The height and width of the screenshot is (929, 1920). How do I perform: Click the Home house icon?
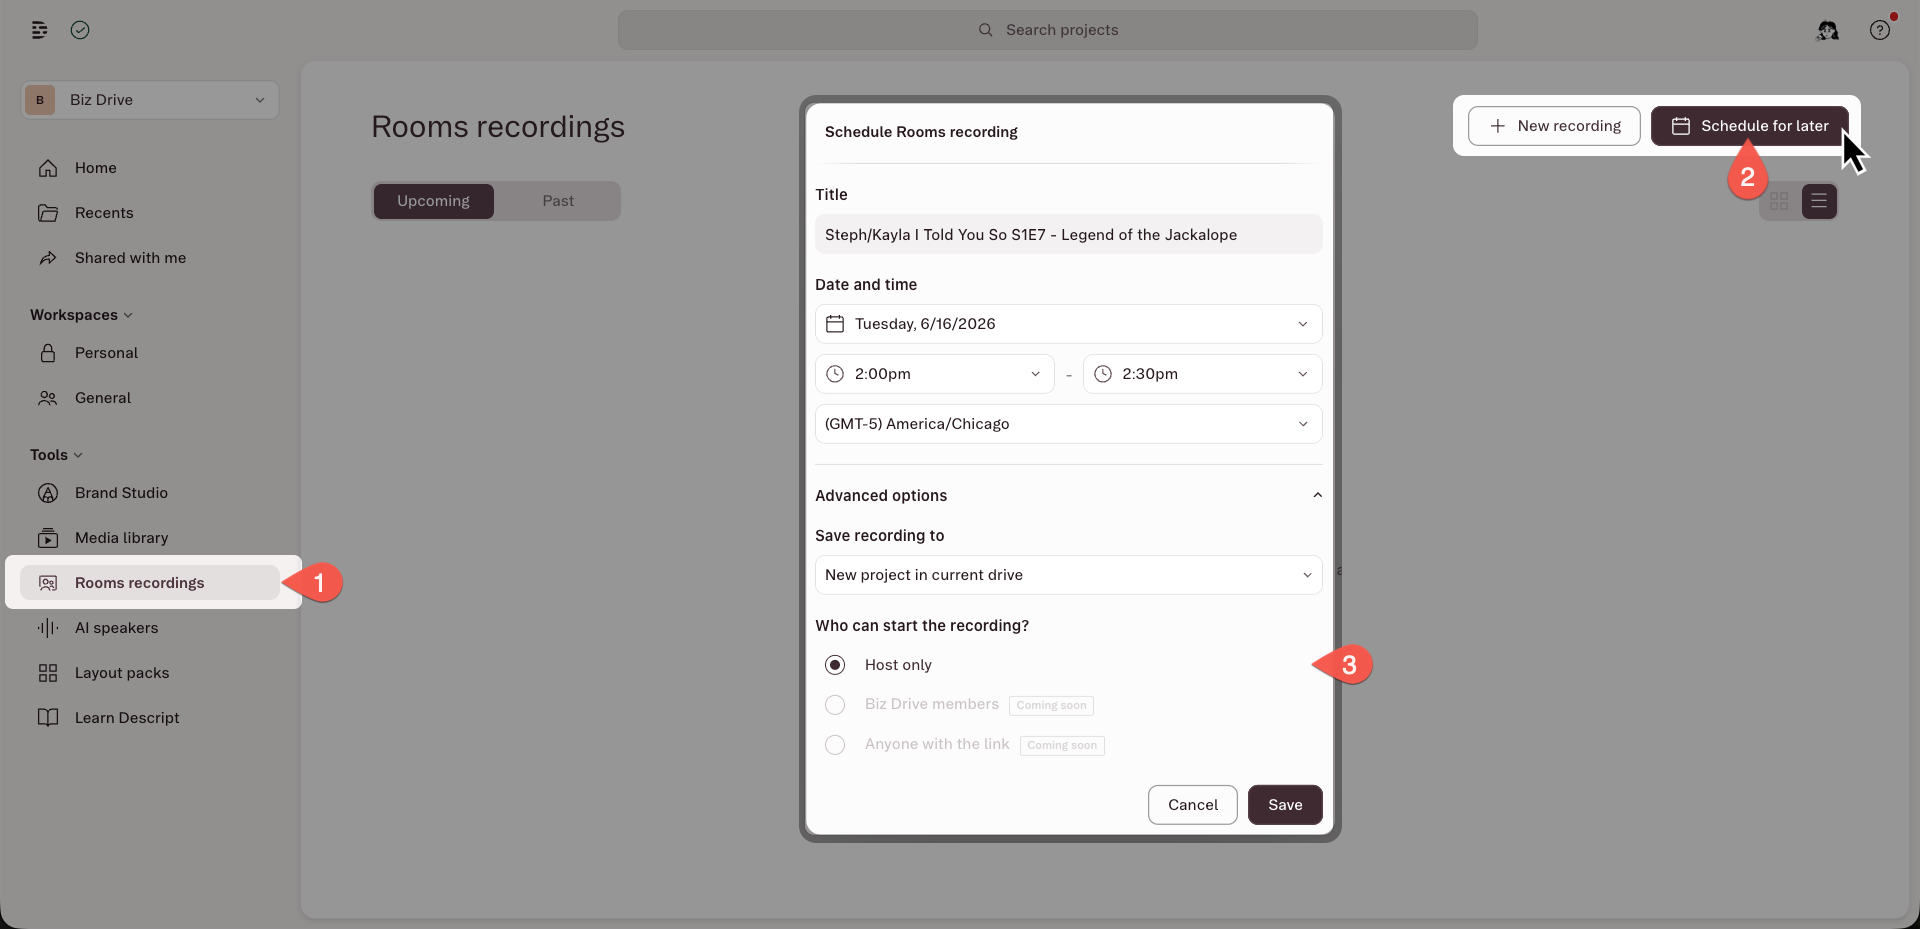pos(48,168)
